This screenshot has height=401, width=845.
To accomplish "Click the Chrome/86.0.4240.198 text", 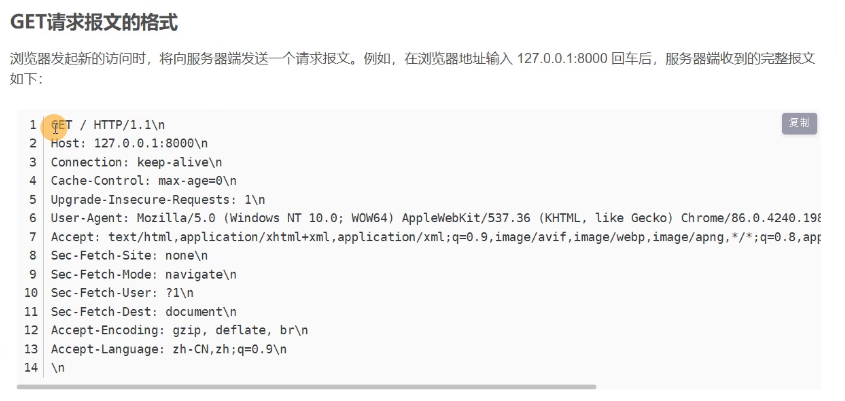I will (x=751, y=218).
